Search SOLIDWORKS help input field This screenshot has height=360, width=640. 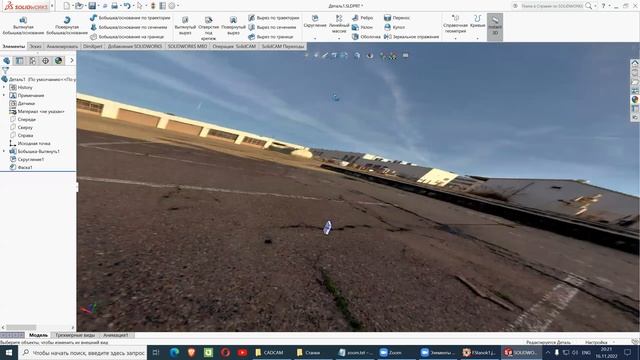click(551, 6)
